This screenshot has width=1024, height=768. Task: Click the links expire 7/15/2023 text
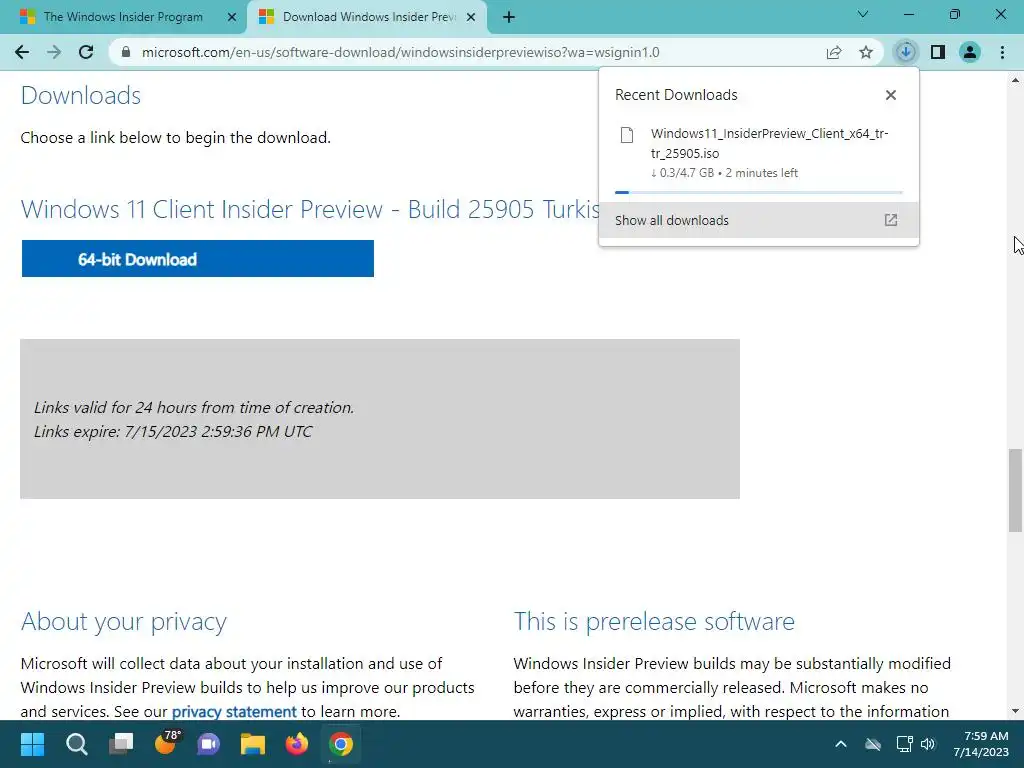pyautogui.click(x=173, y=432)
